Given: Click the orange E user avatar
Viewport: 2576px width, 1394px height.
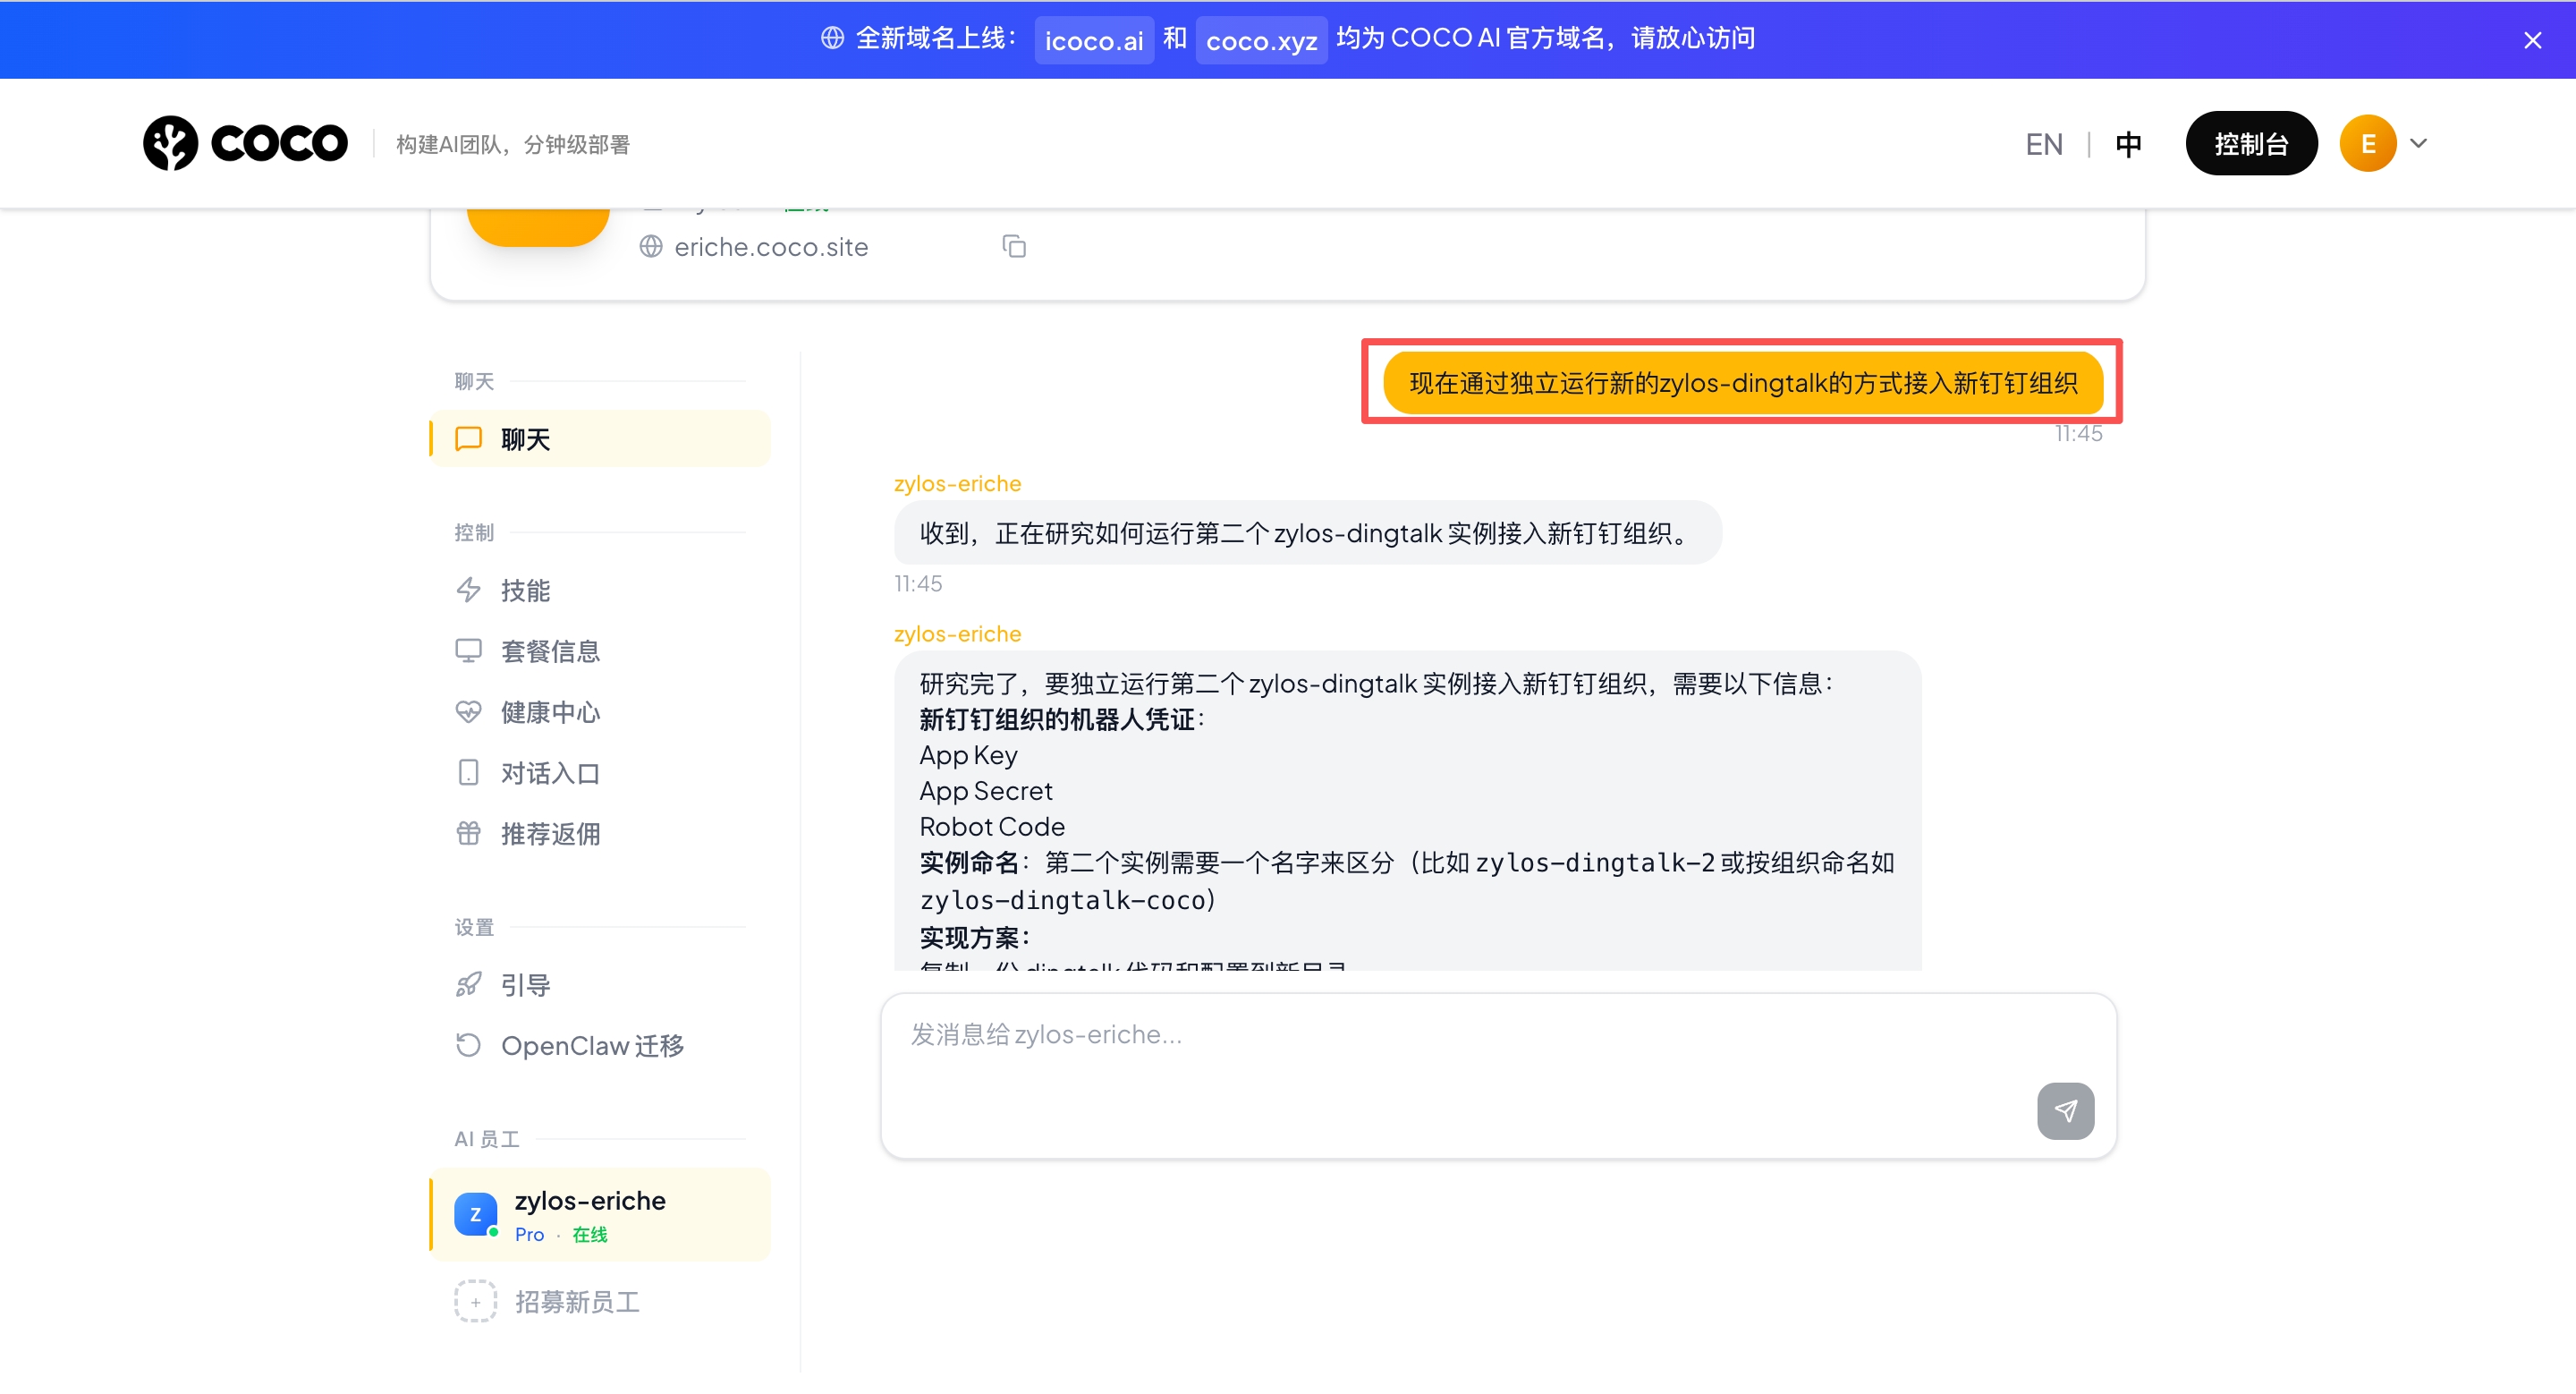Looking at the screenshot, I should (2367, 143).
